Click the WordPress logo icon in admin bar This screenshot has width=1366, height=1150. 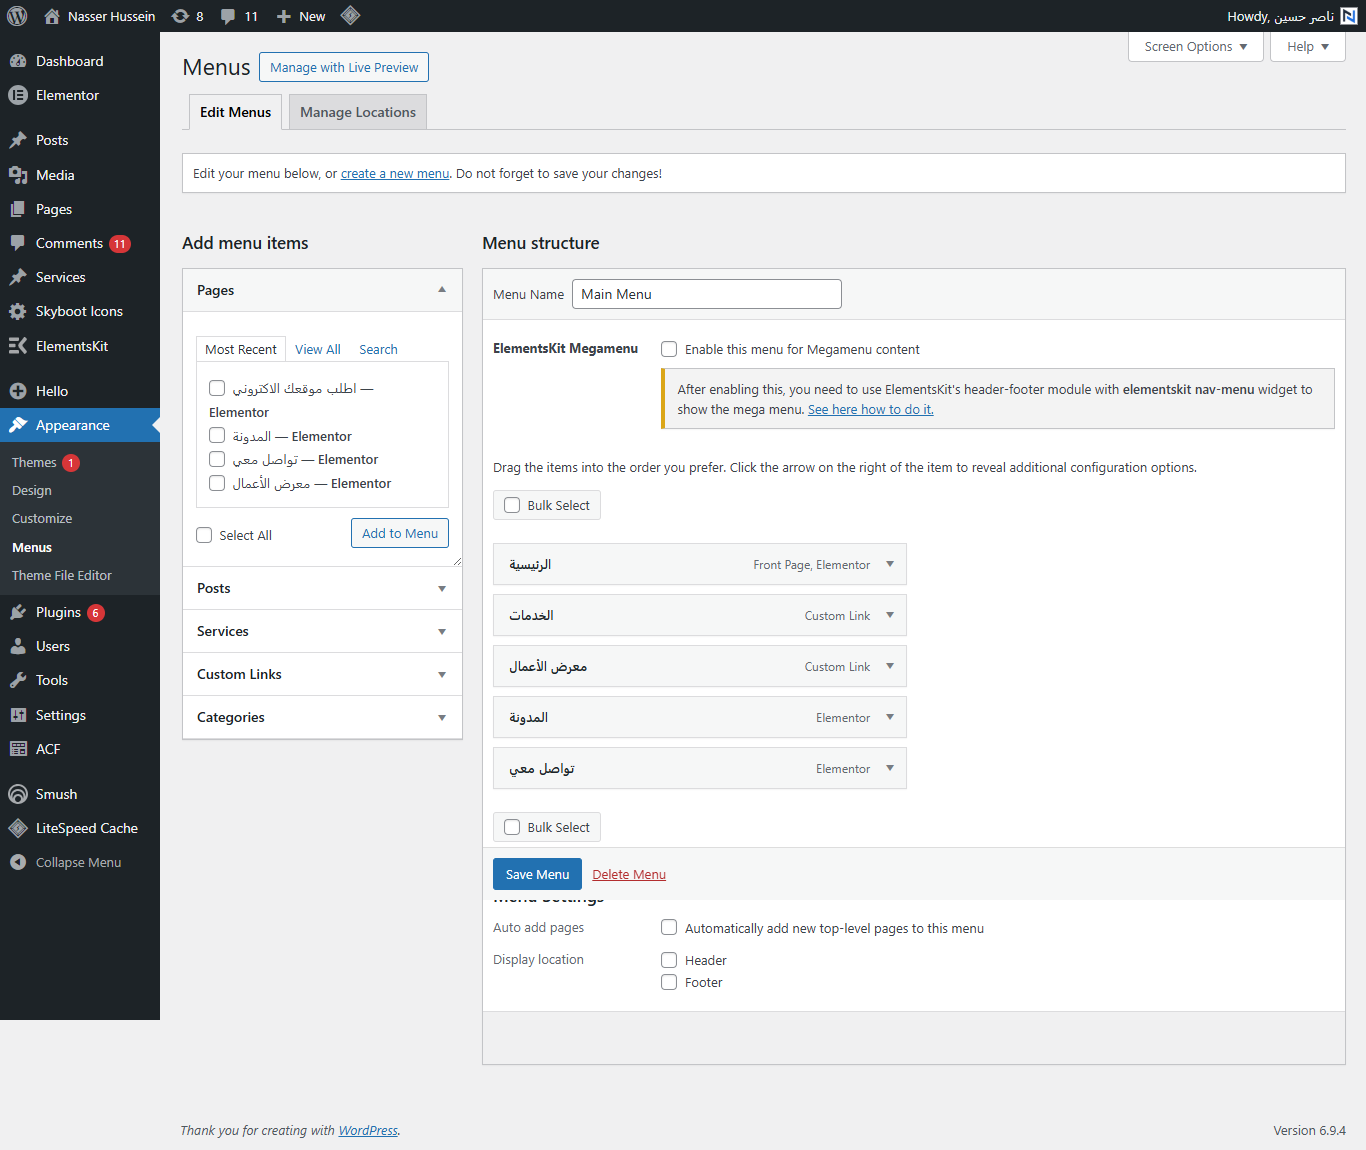(x=17, y=16)
